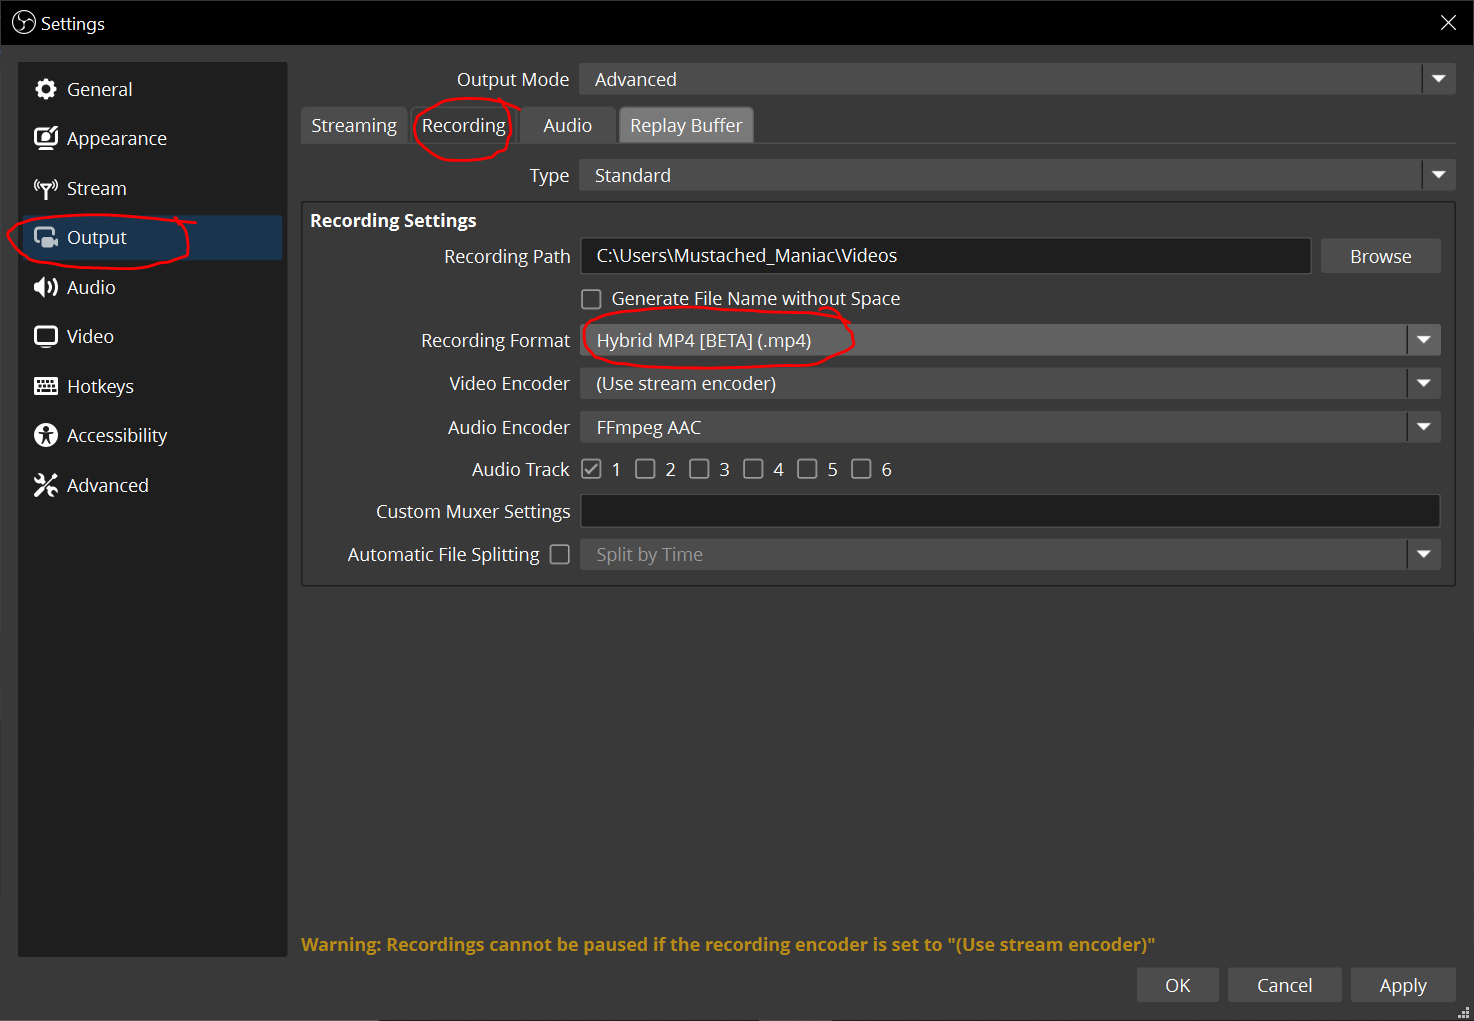Enable Automatic File Splitting checkbox
This screenshot has height=1021, width=1474.
click(560, 554)
